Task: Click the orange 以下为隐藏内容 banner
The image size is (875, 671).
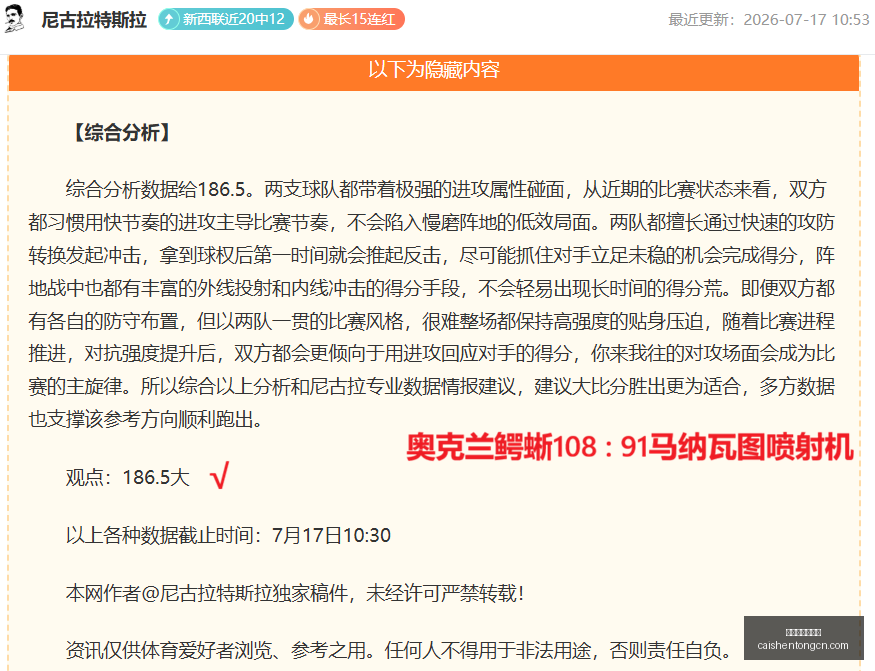Action: click(x=434, y=72)
